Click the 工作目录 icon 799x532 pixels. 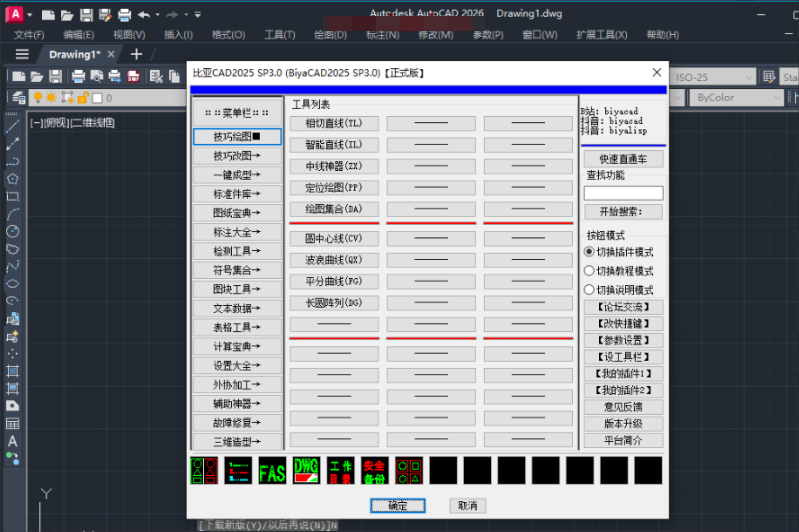coord(340,470)
